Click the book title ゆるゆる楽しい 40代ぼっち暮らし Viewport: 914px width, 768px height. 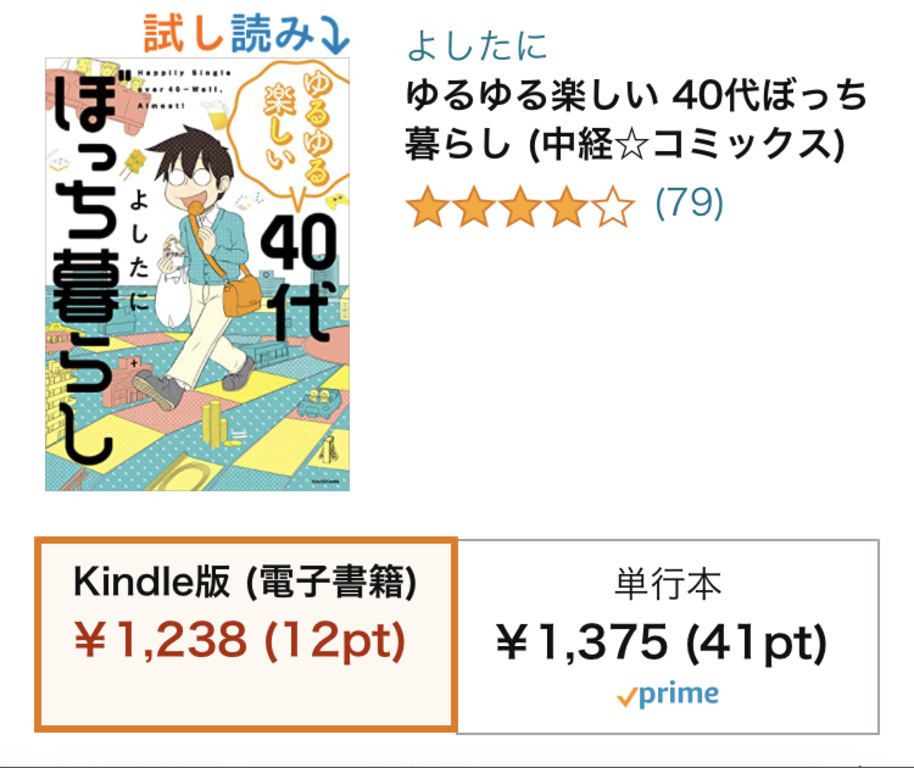click(635, 120)
